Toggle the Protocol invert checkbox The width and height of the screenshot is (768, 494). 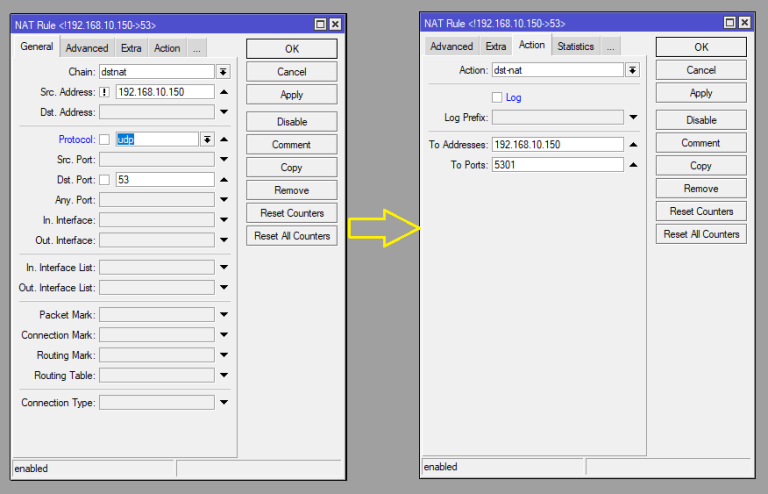[x=104, y=140]
